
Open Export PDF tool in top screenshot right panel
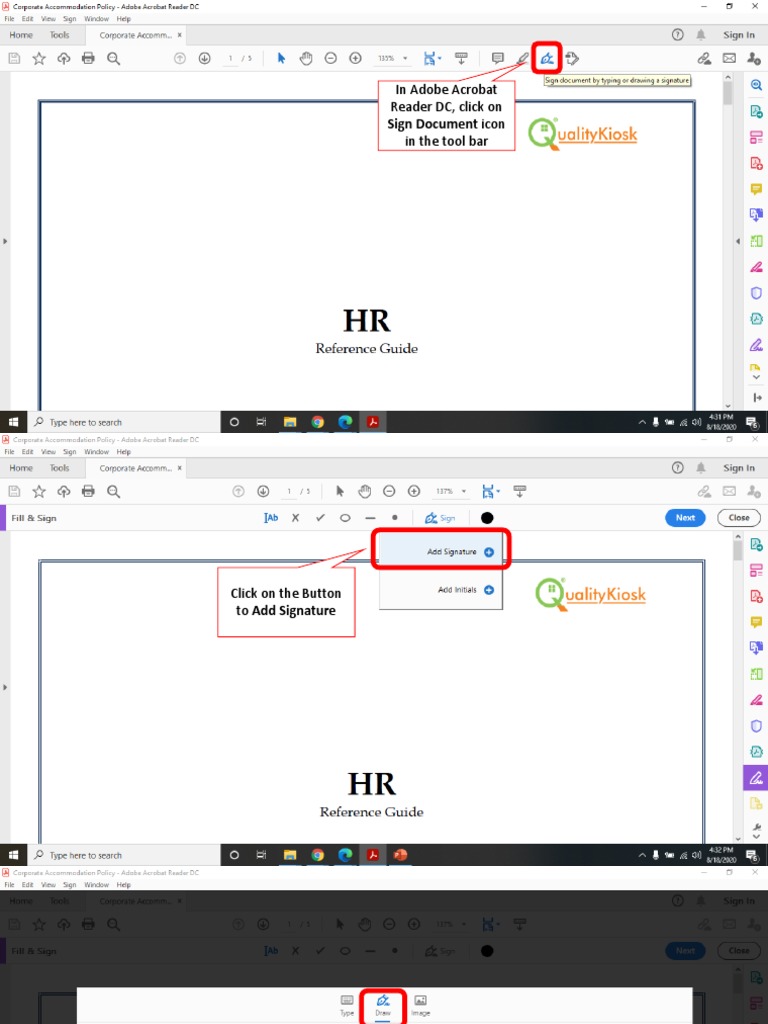[756, 111]
